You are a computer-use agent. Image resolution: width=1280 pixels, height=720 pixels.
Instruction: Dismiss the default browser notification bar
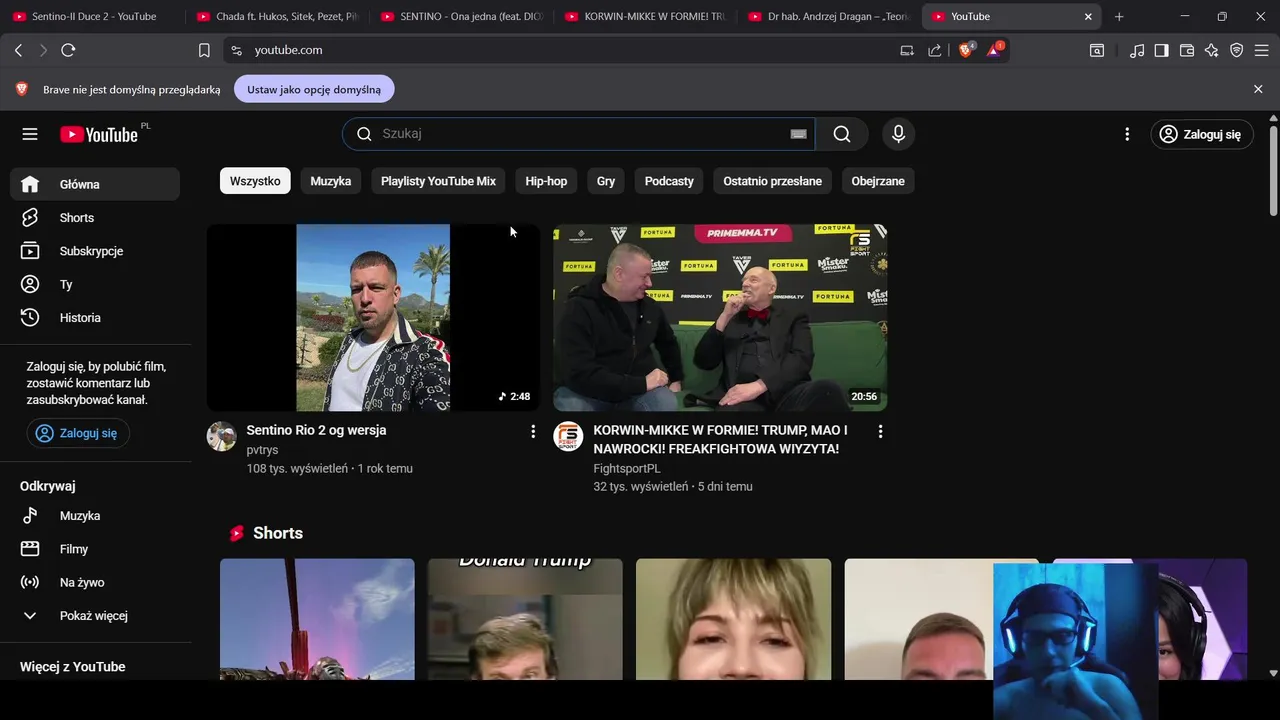[x=1258, y=89]
